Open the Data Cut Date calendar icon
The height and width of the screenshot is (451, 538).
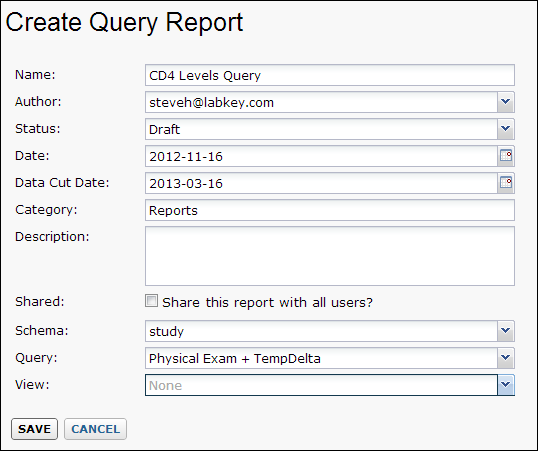pos(506,183)
